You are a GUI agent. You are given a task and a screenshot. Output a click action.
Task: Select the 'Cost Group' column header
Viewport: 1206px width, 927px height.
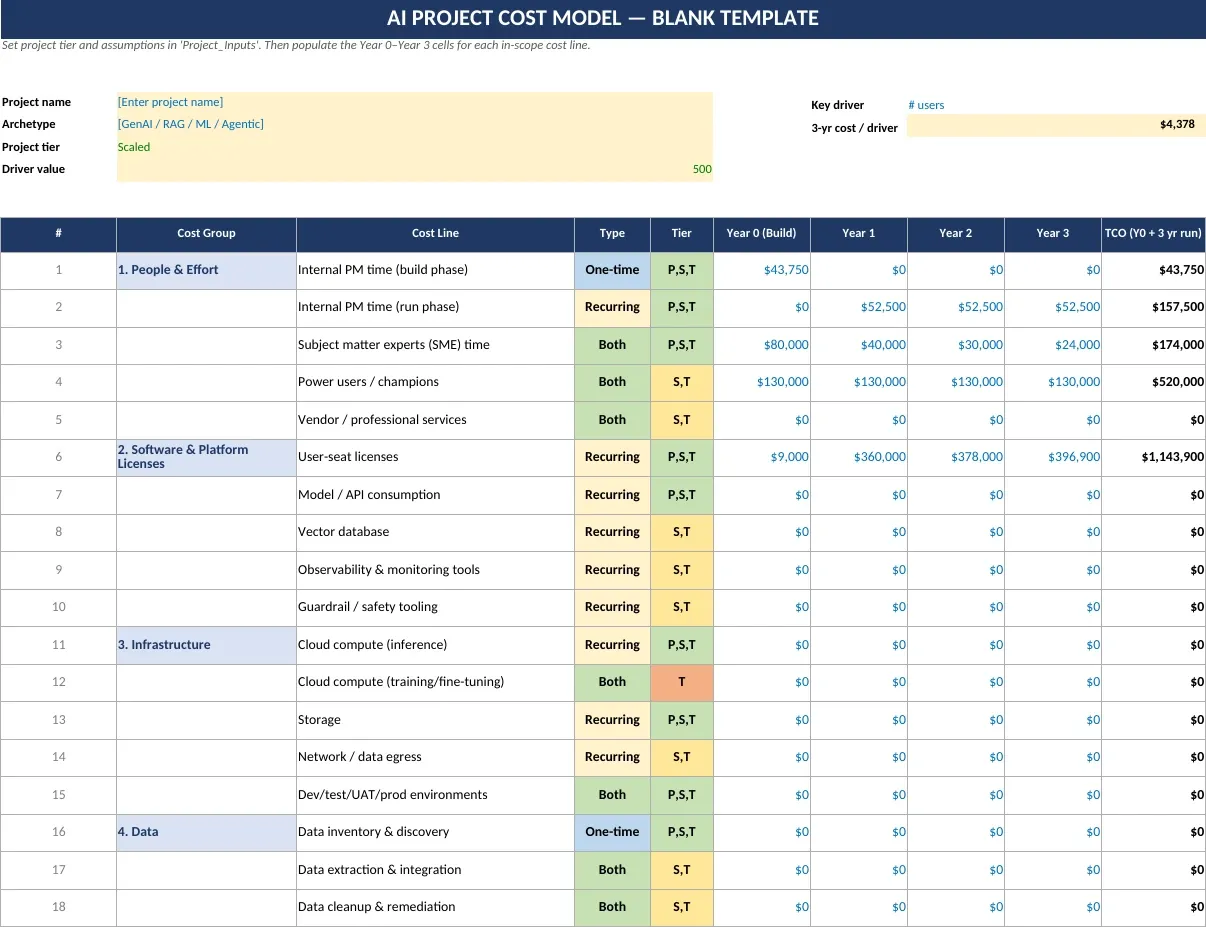click(x=206, y=233)
